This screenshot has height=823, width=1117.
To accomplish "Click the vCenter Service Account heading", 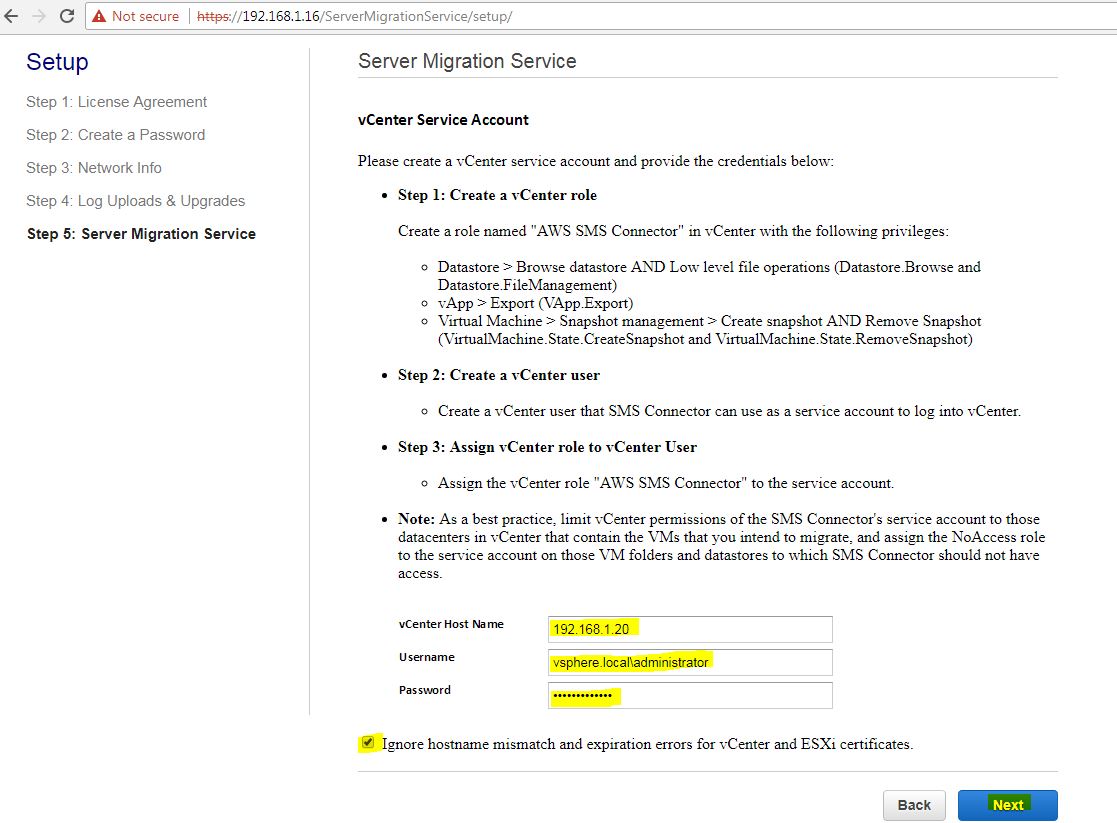I will (443, 120).
